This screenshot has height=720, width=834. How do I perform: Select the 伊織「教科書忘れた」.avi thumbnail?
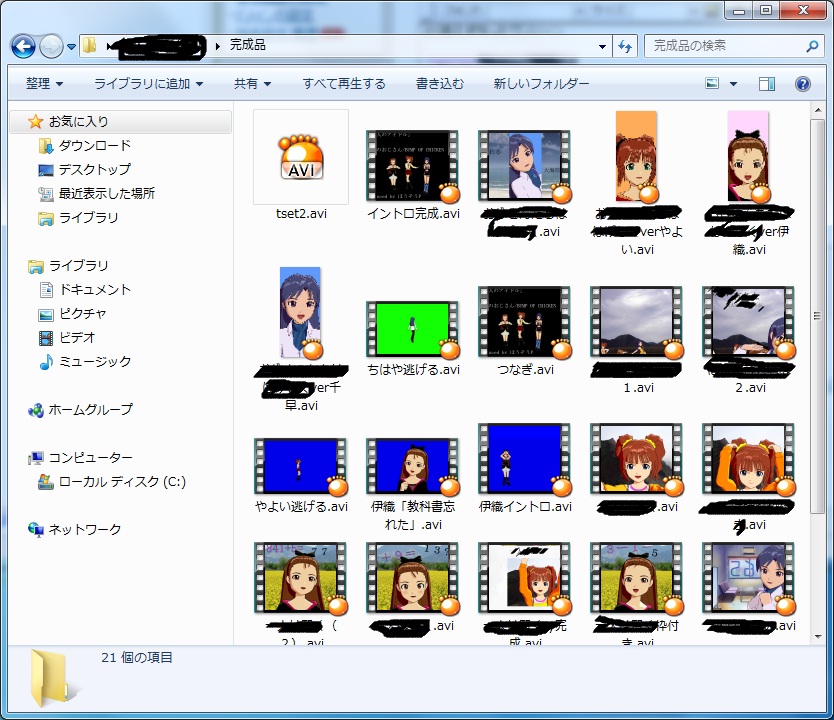point(413,466)
